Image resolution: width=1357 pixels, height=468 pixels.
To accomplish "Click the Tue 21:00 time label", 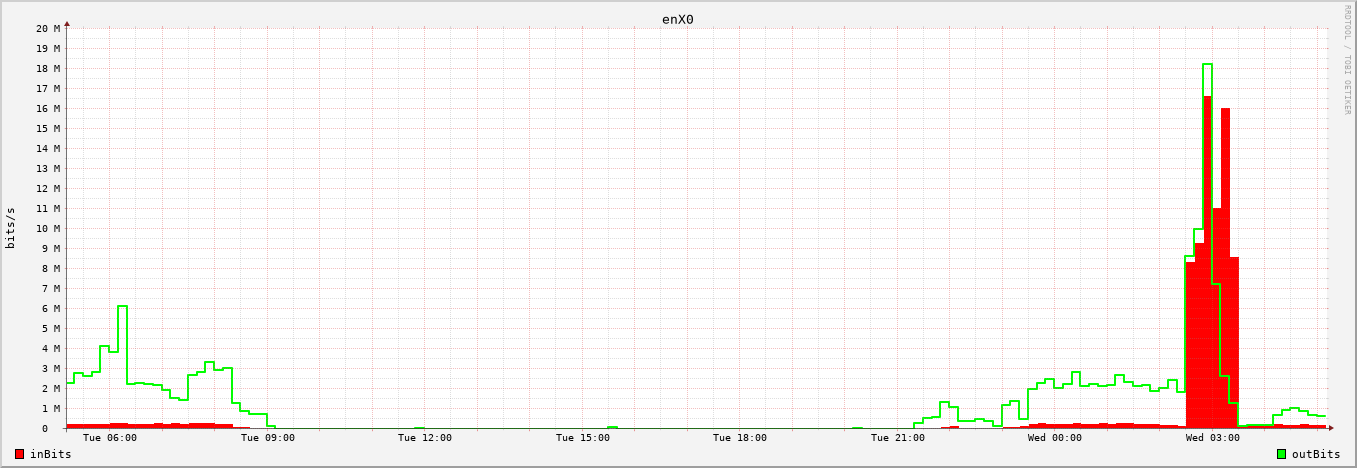I will (x=897, y=437).
